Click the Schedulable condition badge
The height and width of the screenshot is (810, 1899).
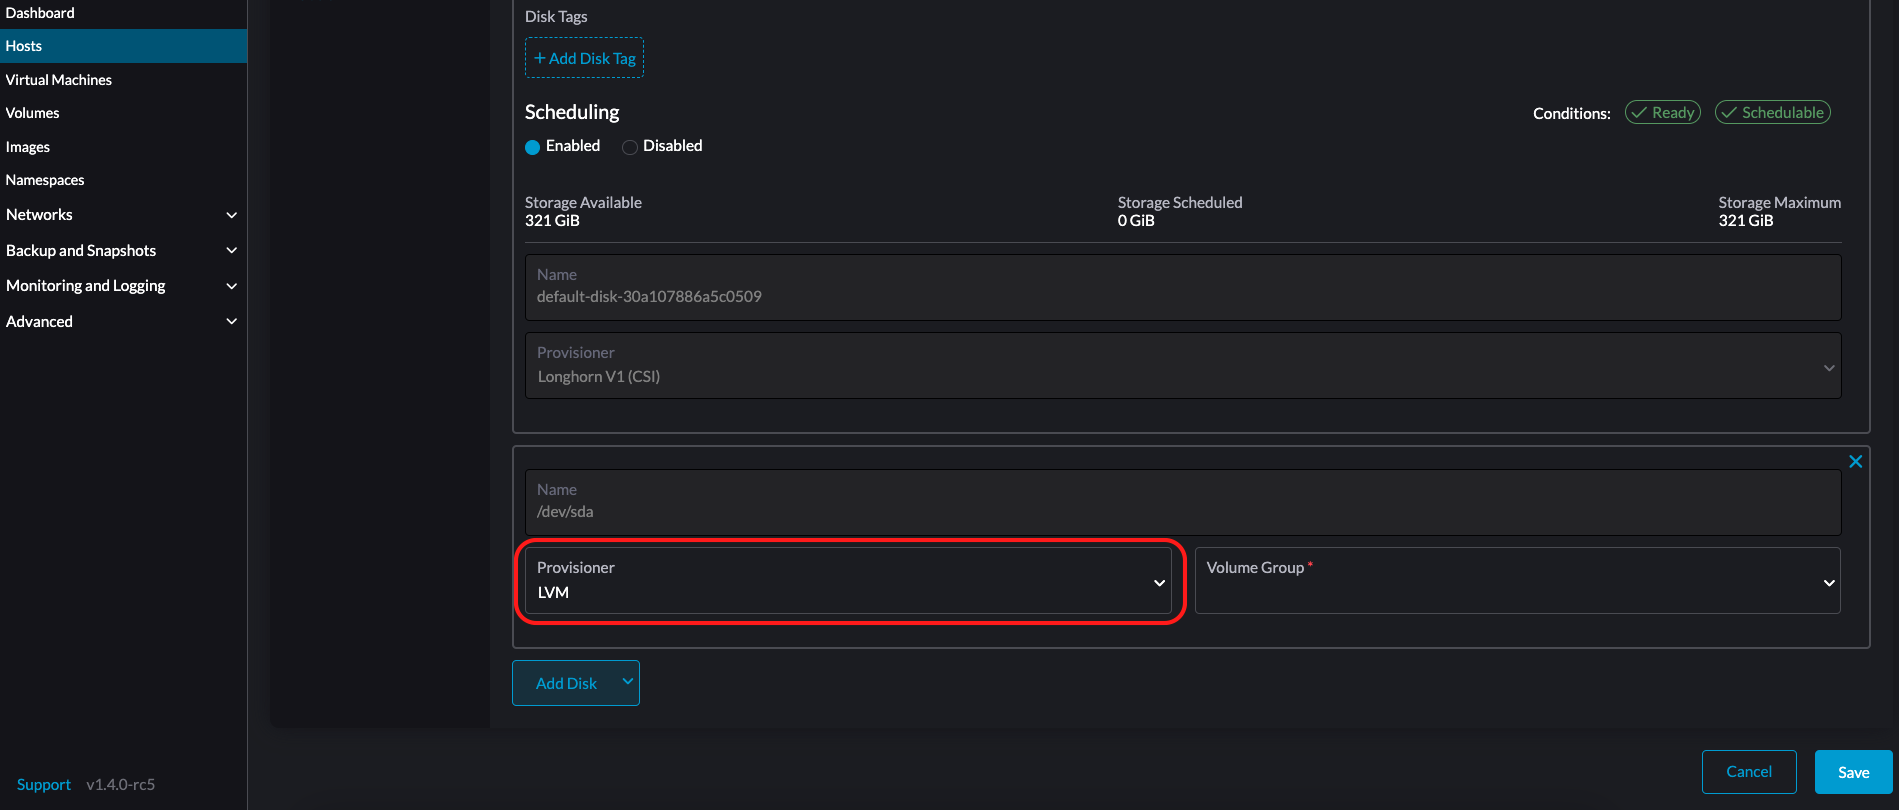pyautogui.click(x=1772, y=113)
